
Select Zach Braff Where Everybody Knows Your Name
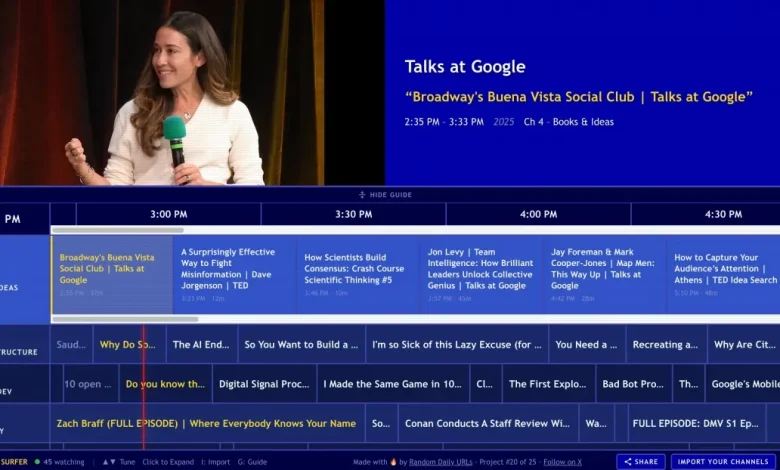pyautogui.click(x=207, y=423)
